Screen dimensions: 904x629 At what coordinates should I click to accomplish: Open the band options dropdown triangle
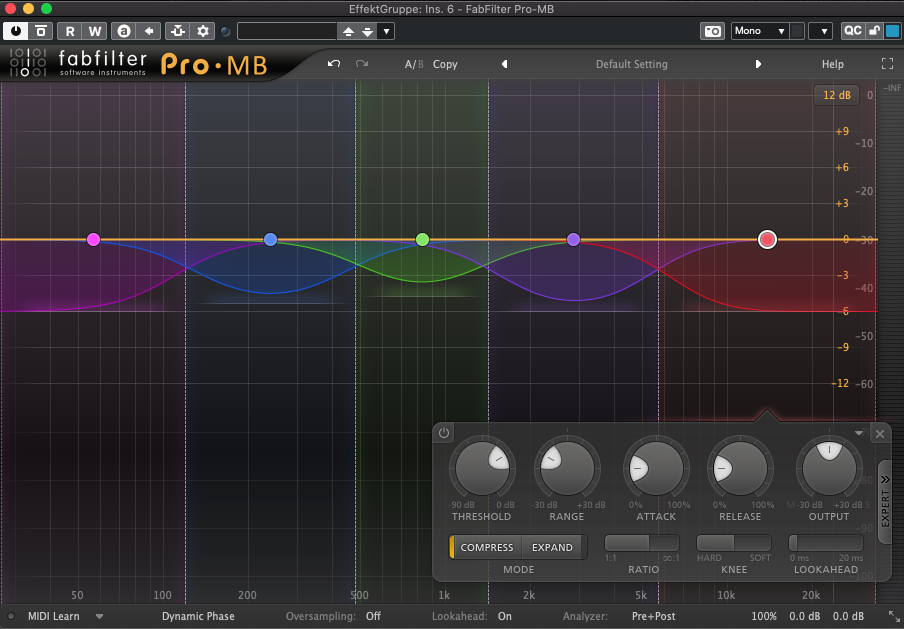[x=859, y=433]
